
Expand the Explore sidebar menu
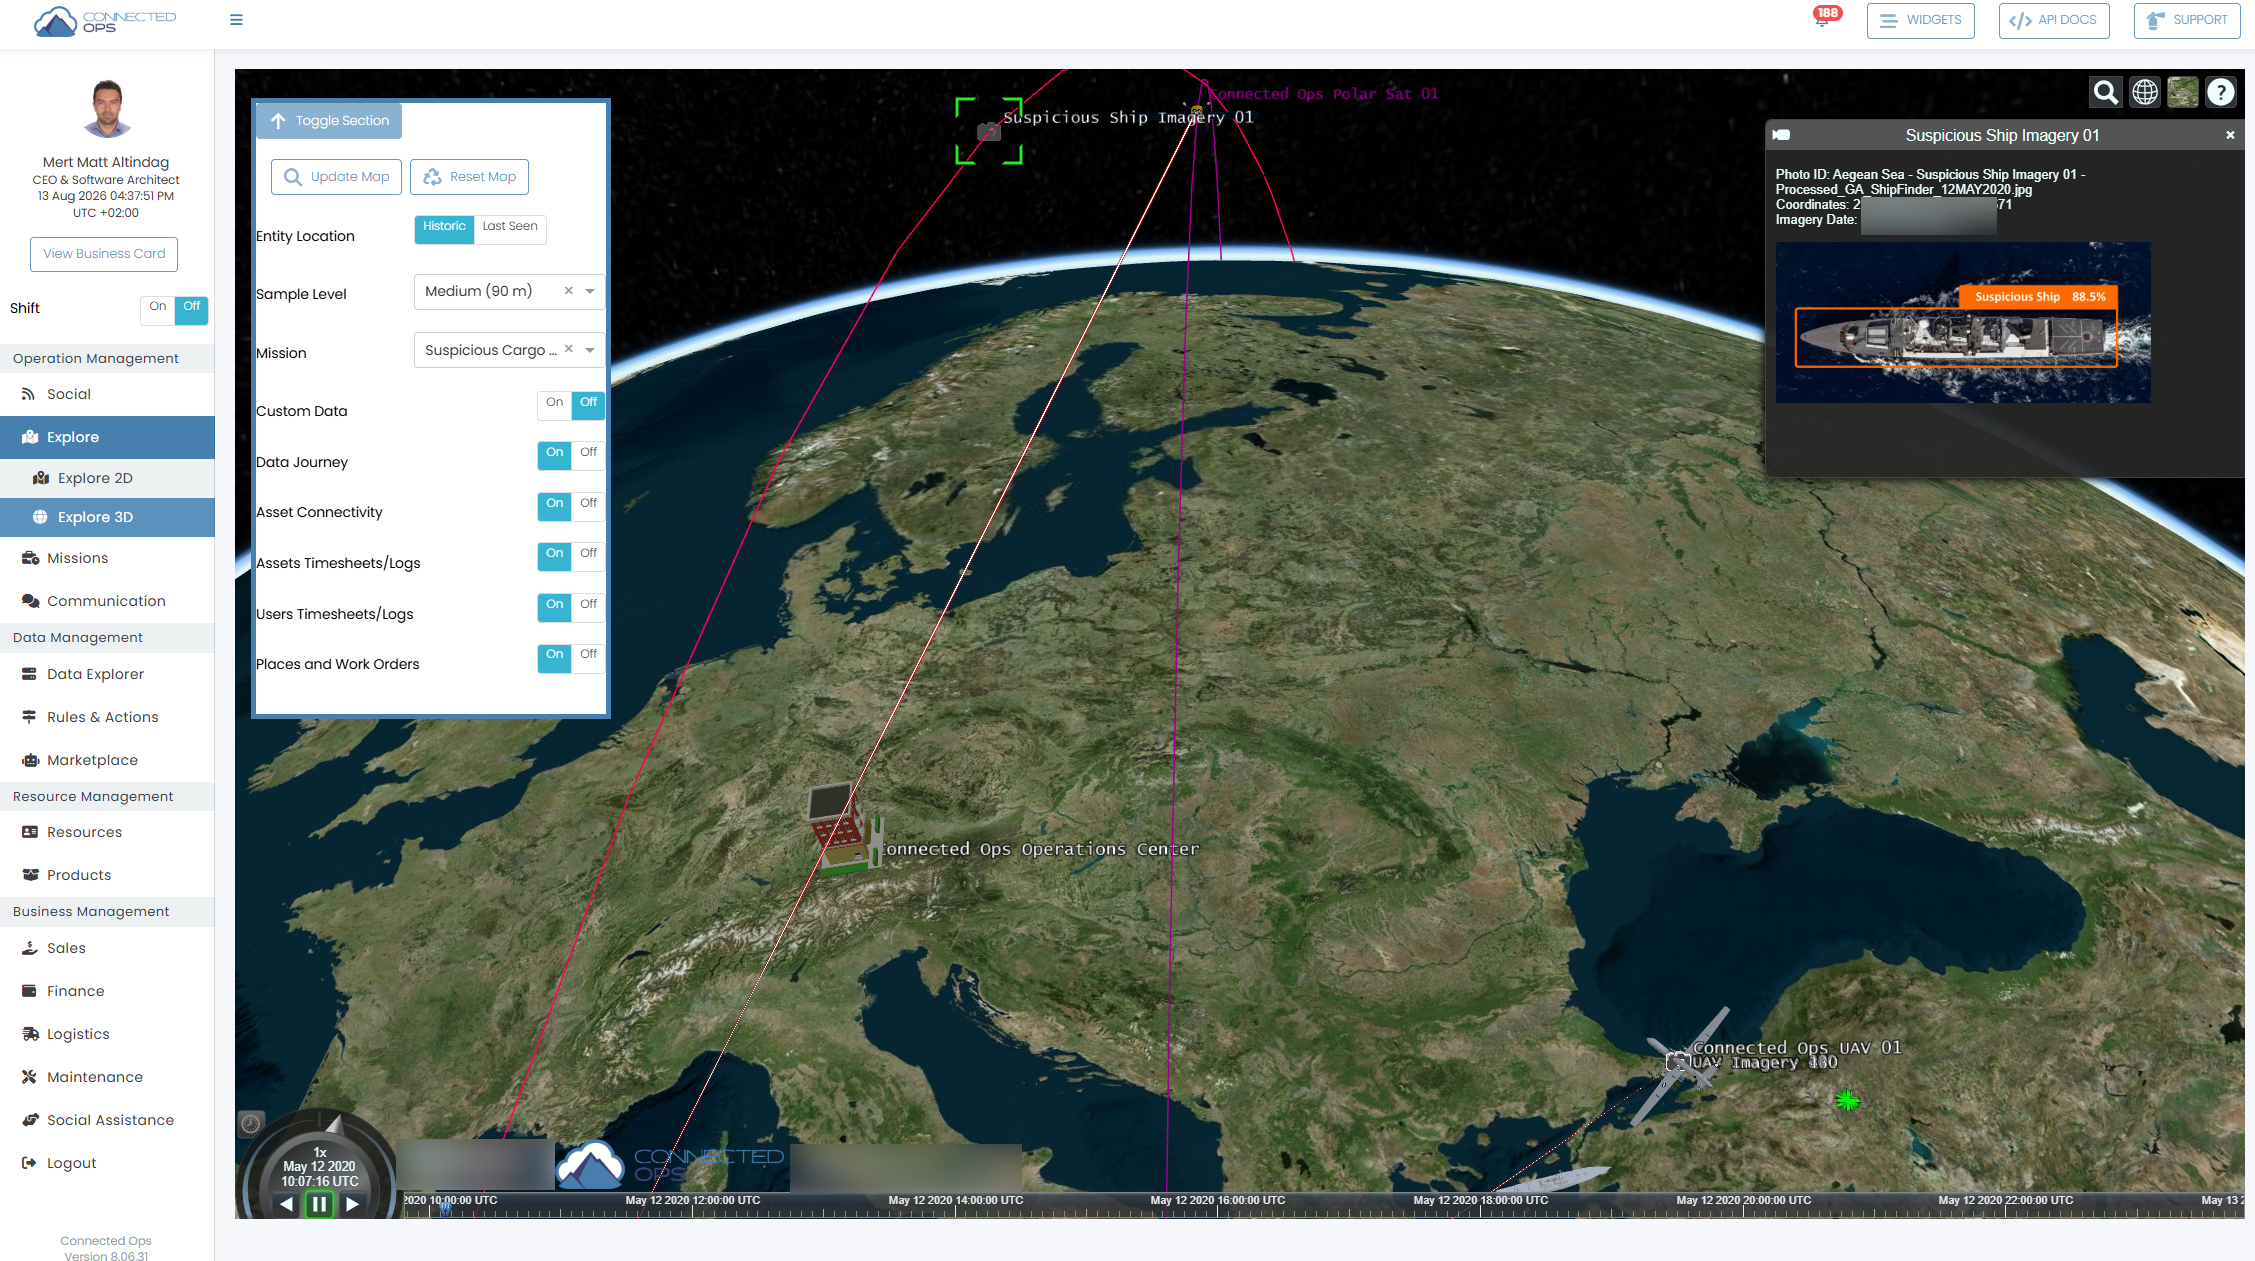tap(107, 437)
